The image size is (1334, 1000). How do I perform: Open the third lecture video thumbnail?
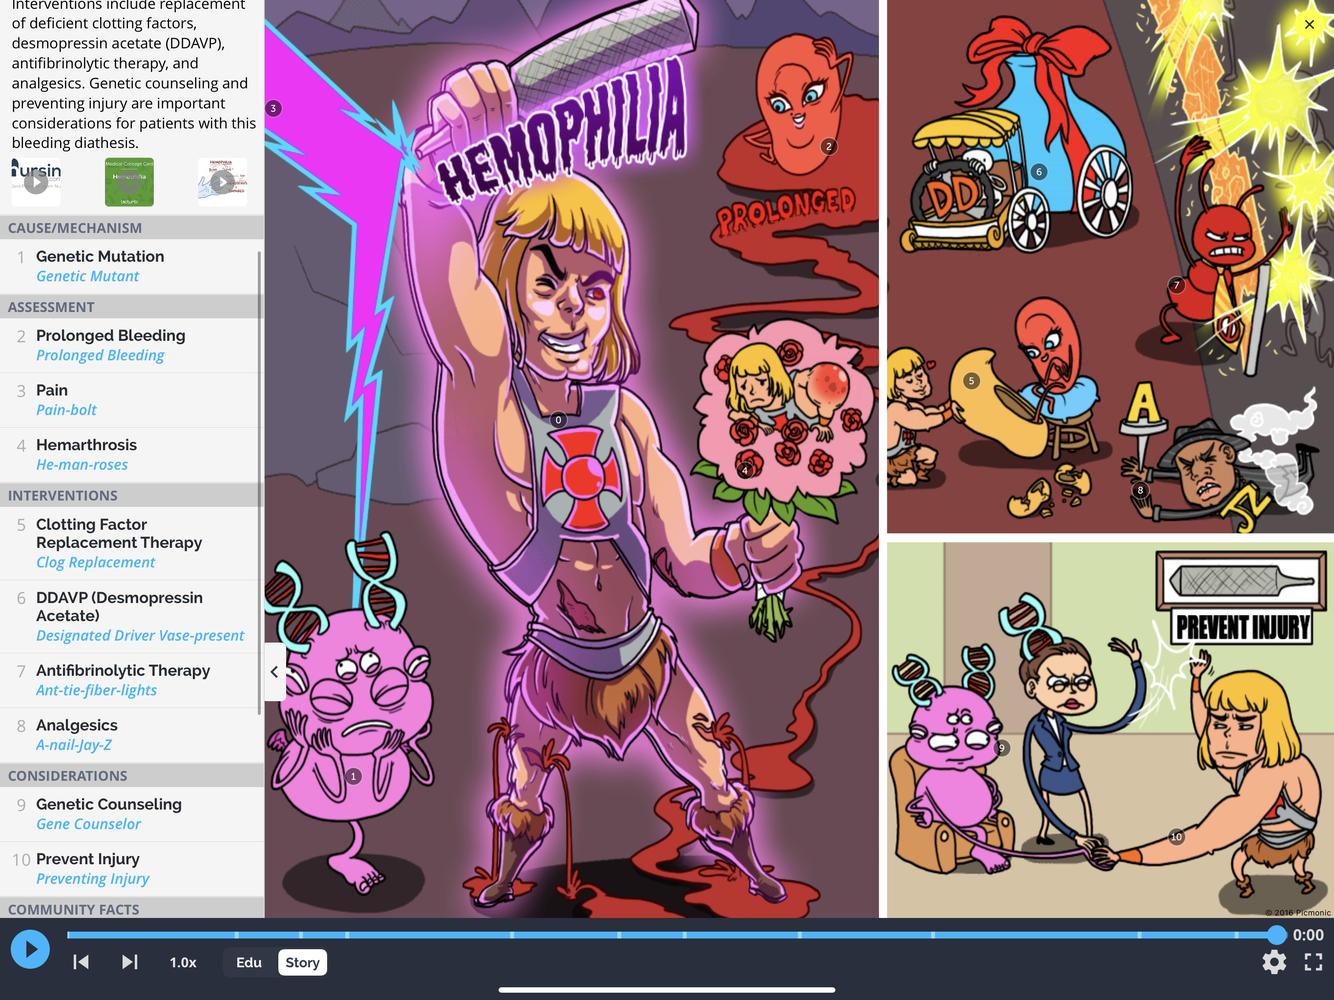point(222,182)
